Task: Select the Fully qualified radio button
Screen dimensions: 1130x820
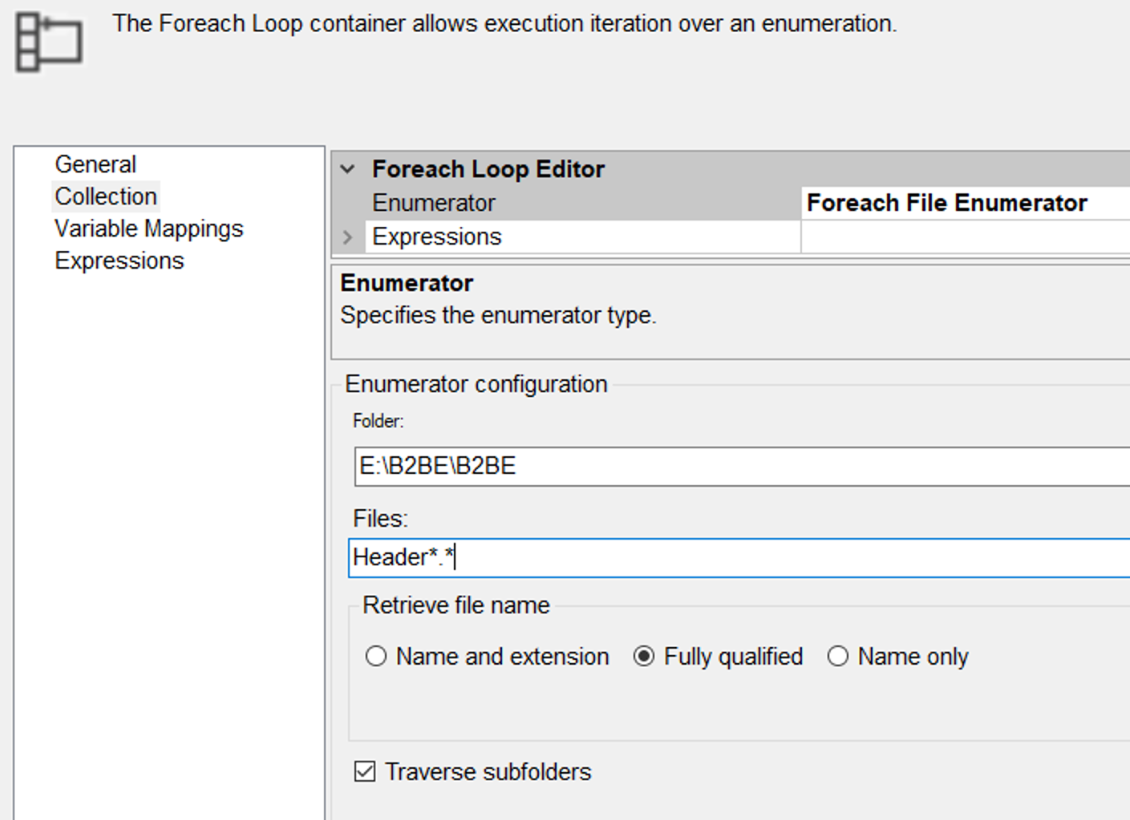Action: [x=645, y=657]
